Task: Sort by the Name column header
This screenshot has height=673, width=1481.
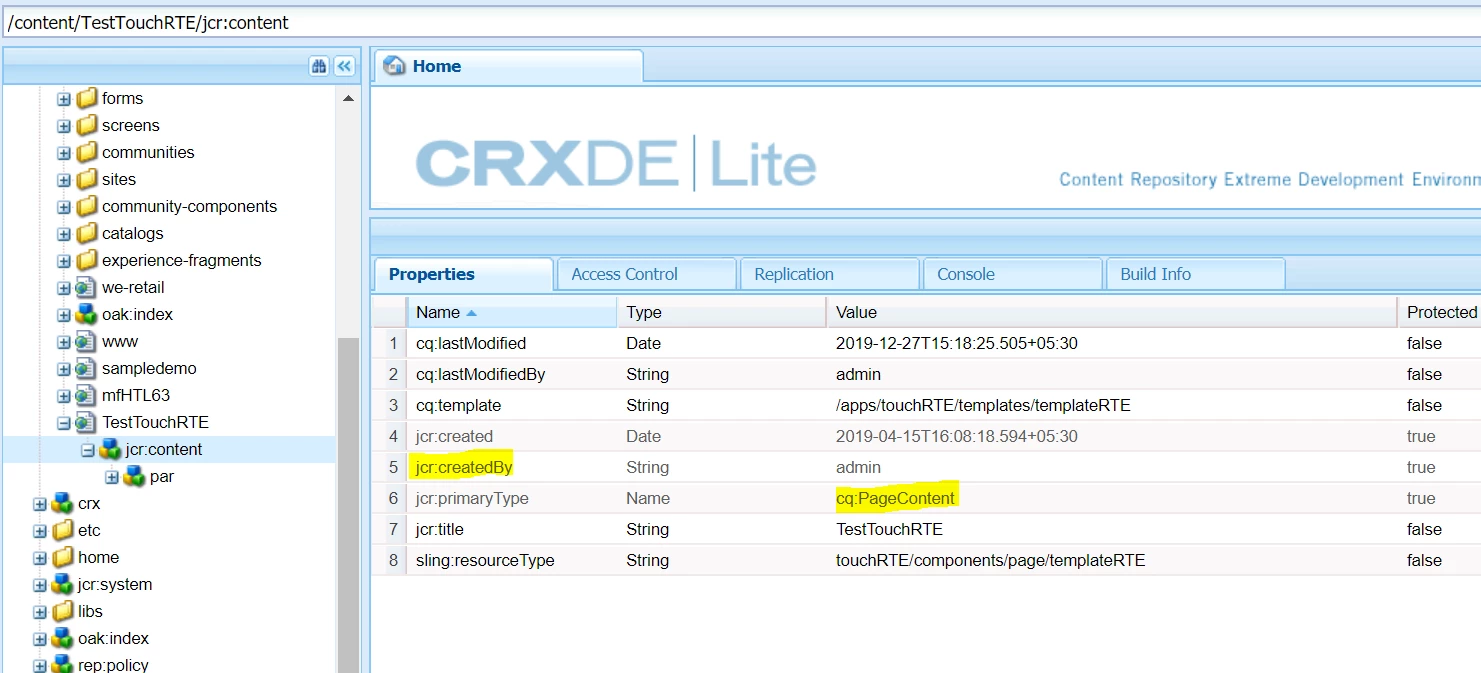Action: pyautogui.click(x=511, y=312)
